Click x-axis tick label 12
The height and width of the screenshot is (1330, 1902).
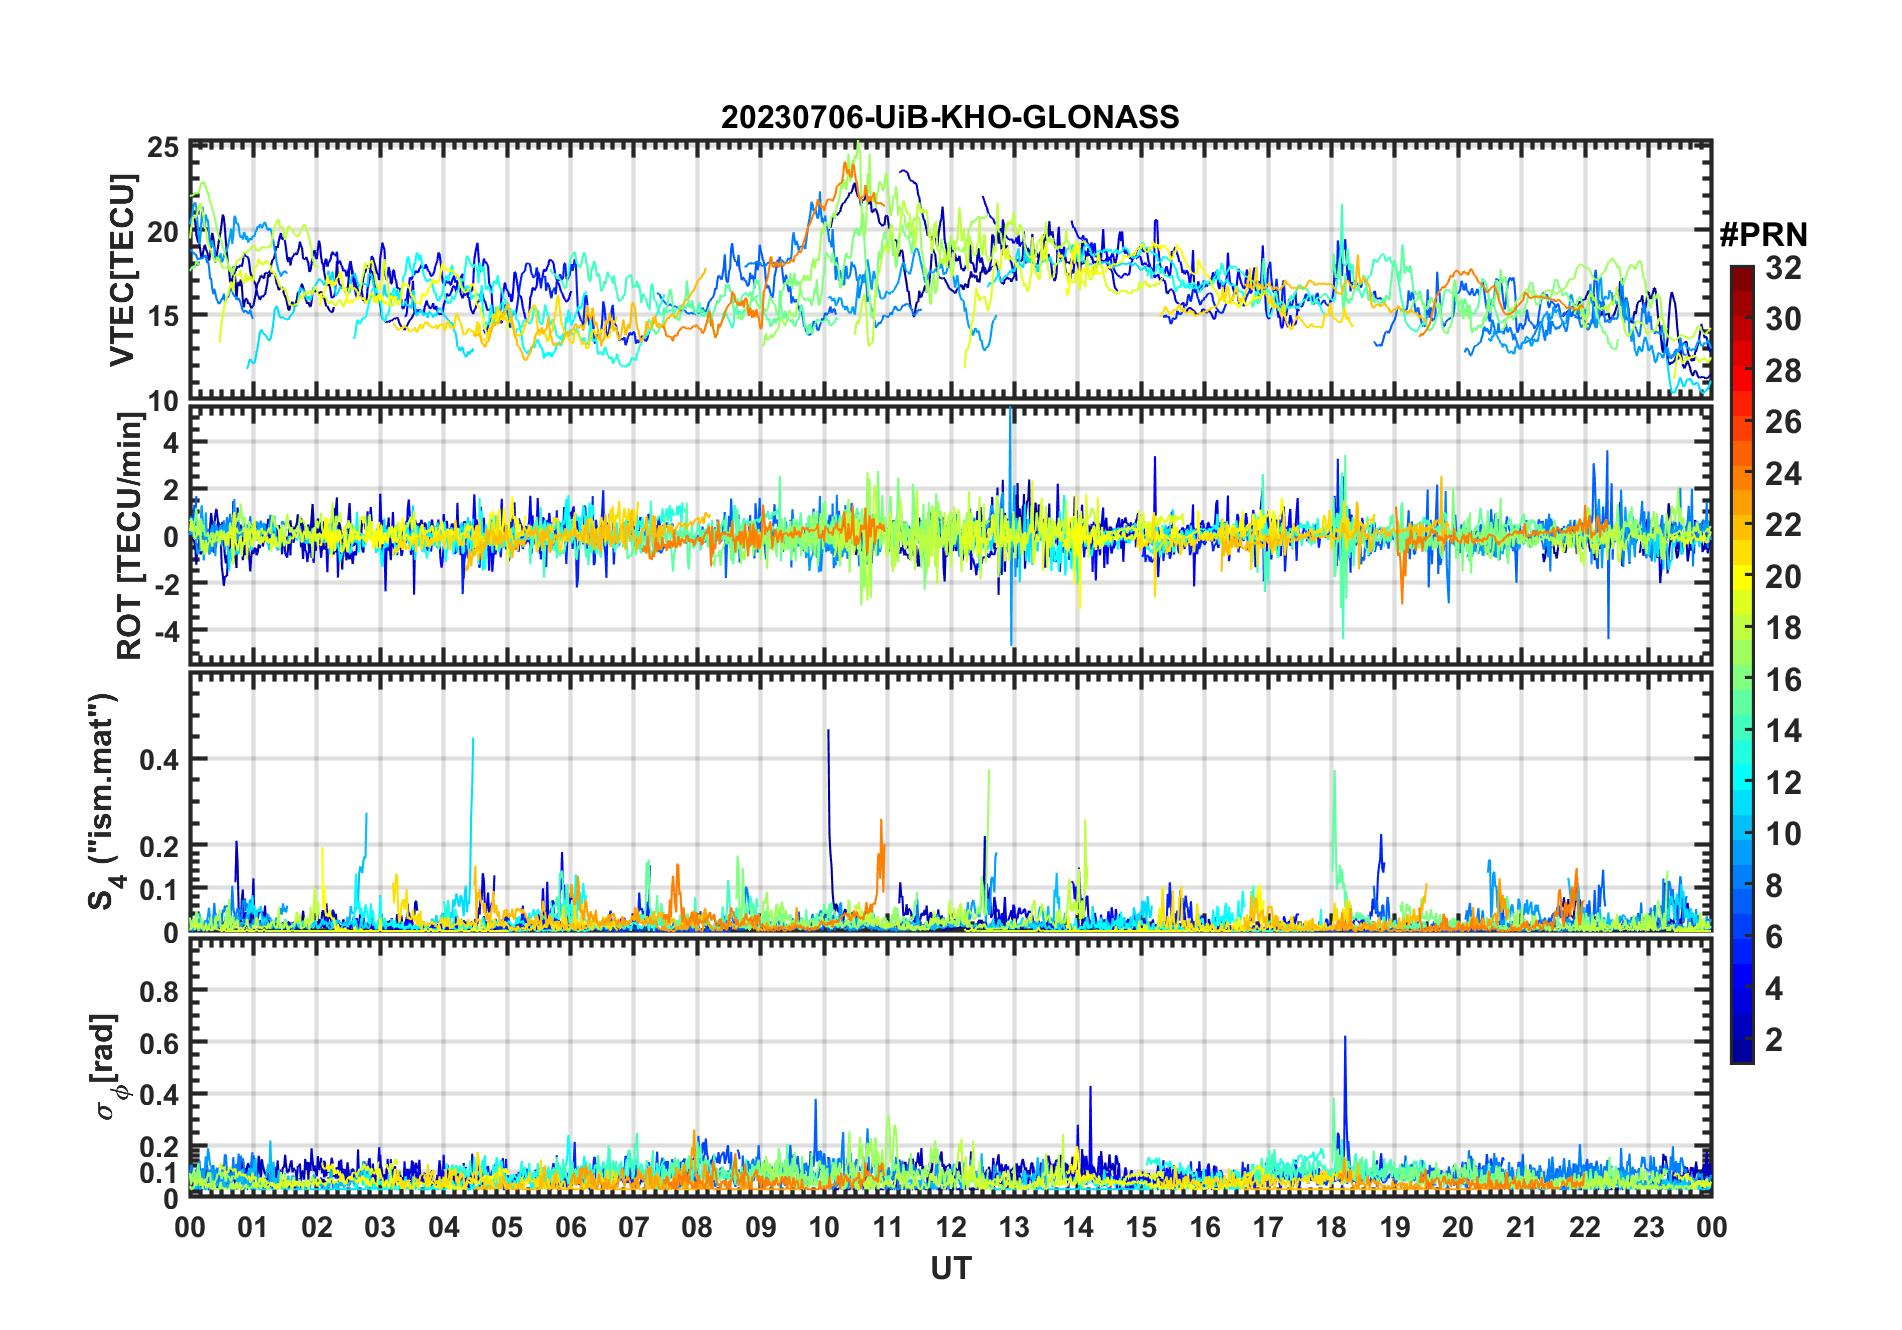coord(951,1227)
